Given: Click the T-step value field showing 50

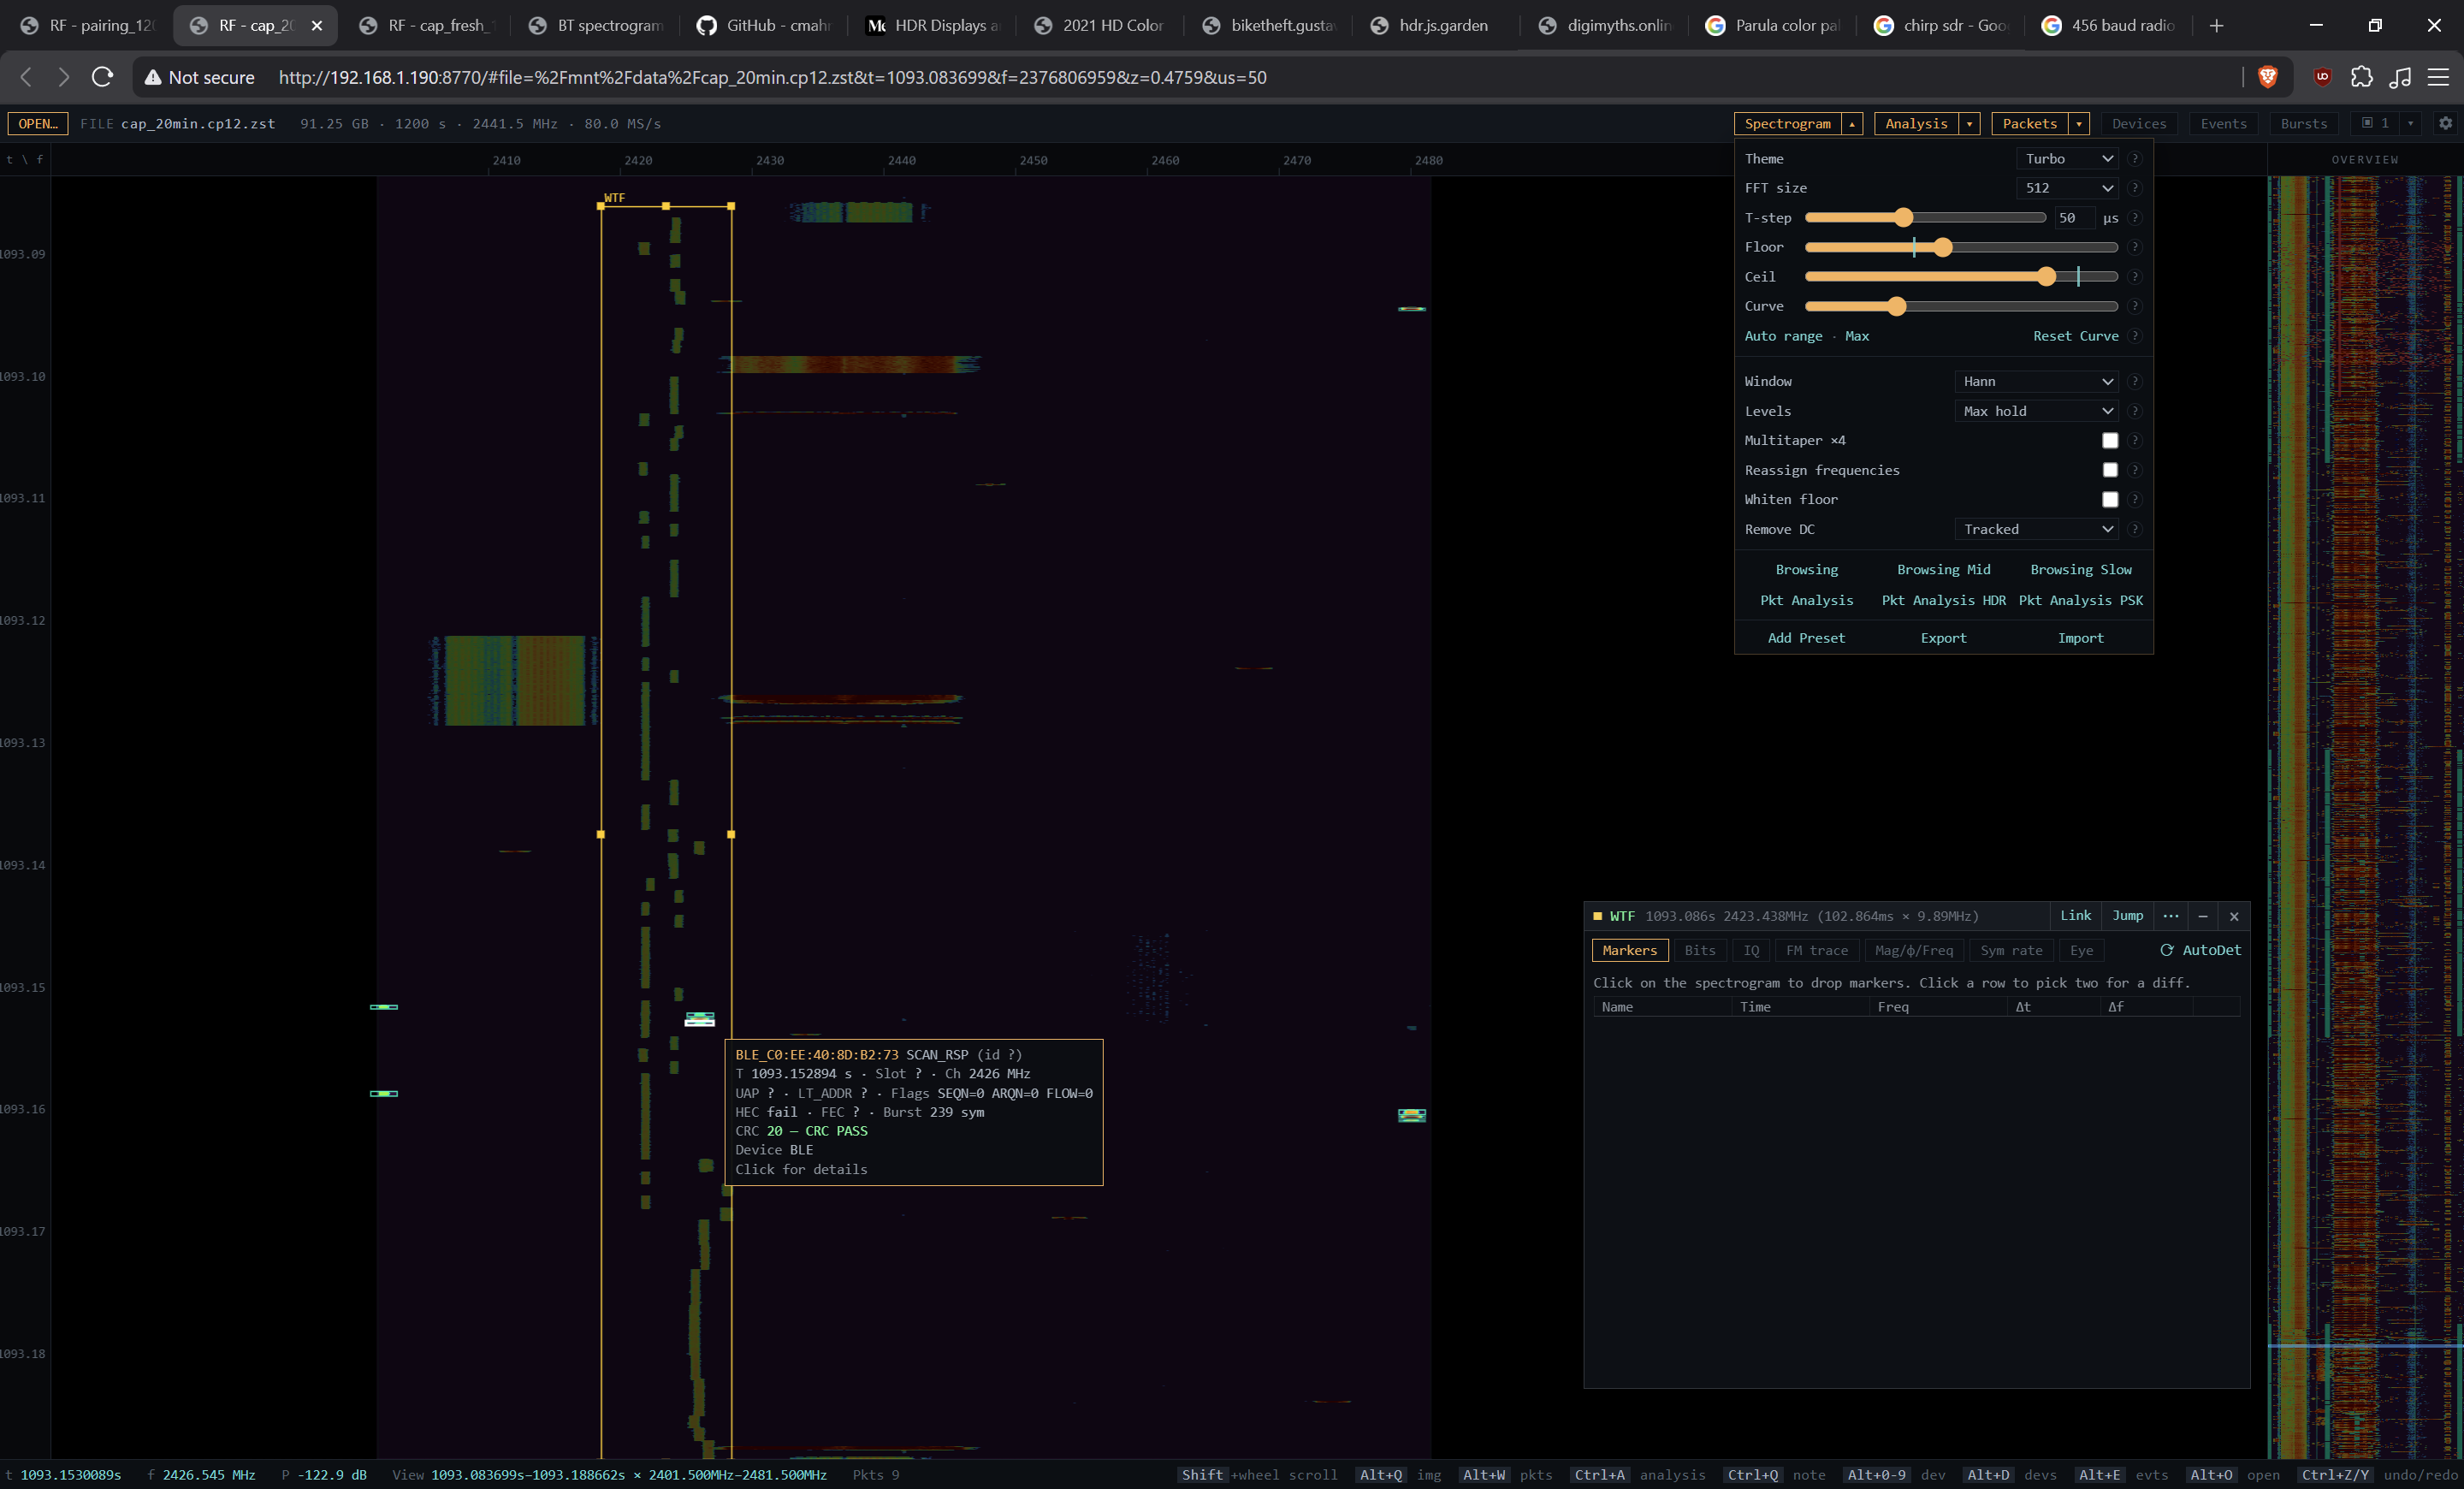Looking at the screenshot, I should [x=2073, y=218].
